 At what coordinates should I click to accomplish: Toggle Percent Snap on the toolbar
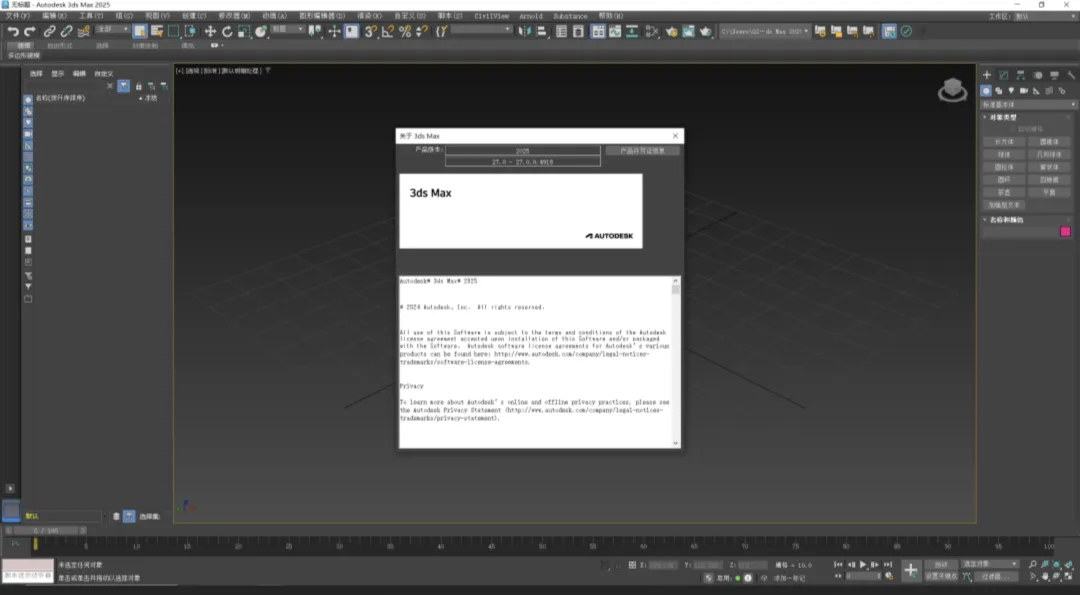coord(405,31)
